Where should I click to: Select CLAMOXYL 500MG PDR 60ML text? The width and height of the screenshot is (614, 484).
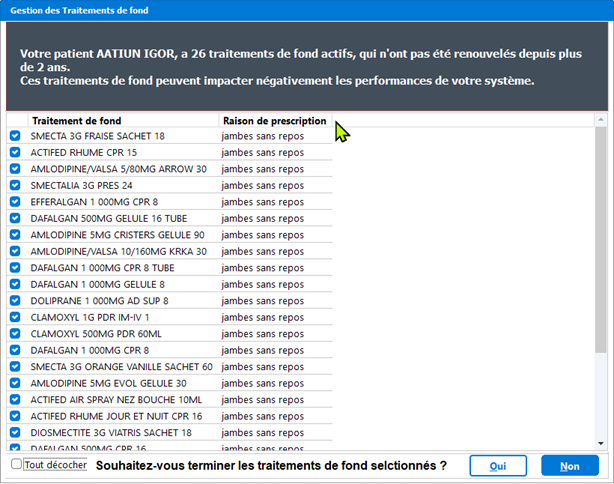click(x=96, y=334)
